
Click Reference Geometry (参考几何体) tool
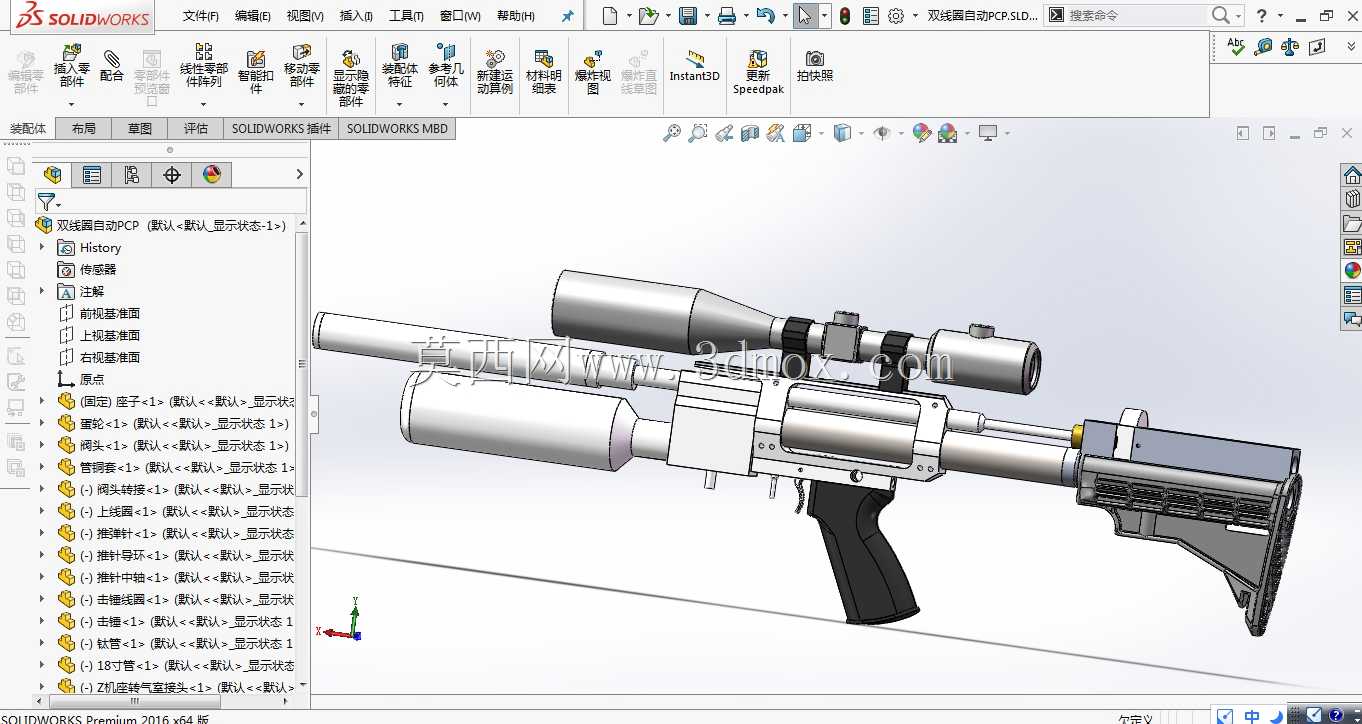446,67
